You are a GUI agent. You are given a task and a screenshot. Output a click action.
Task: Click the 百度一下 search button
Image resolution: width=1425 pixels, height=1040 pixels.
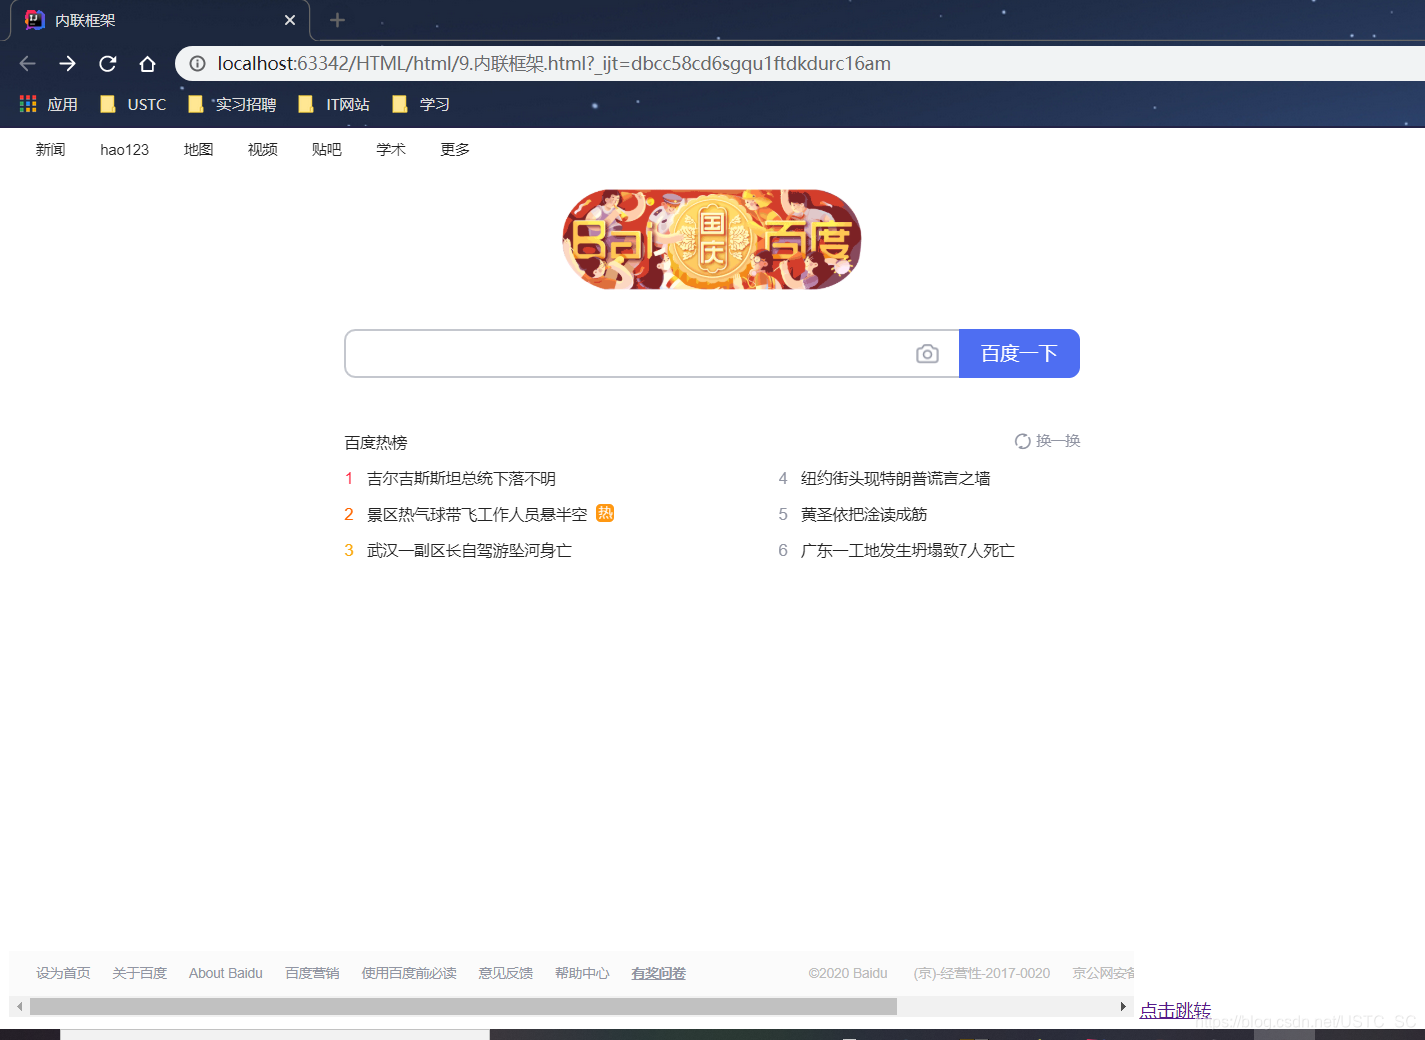[1019, 354]
